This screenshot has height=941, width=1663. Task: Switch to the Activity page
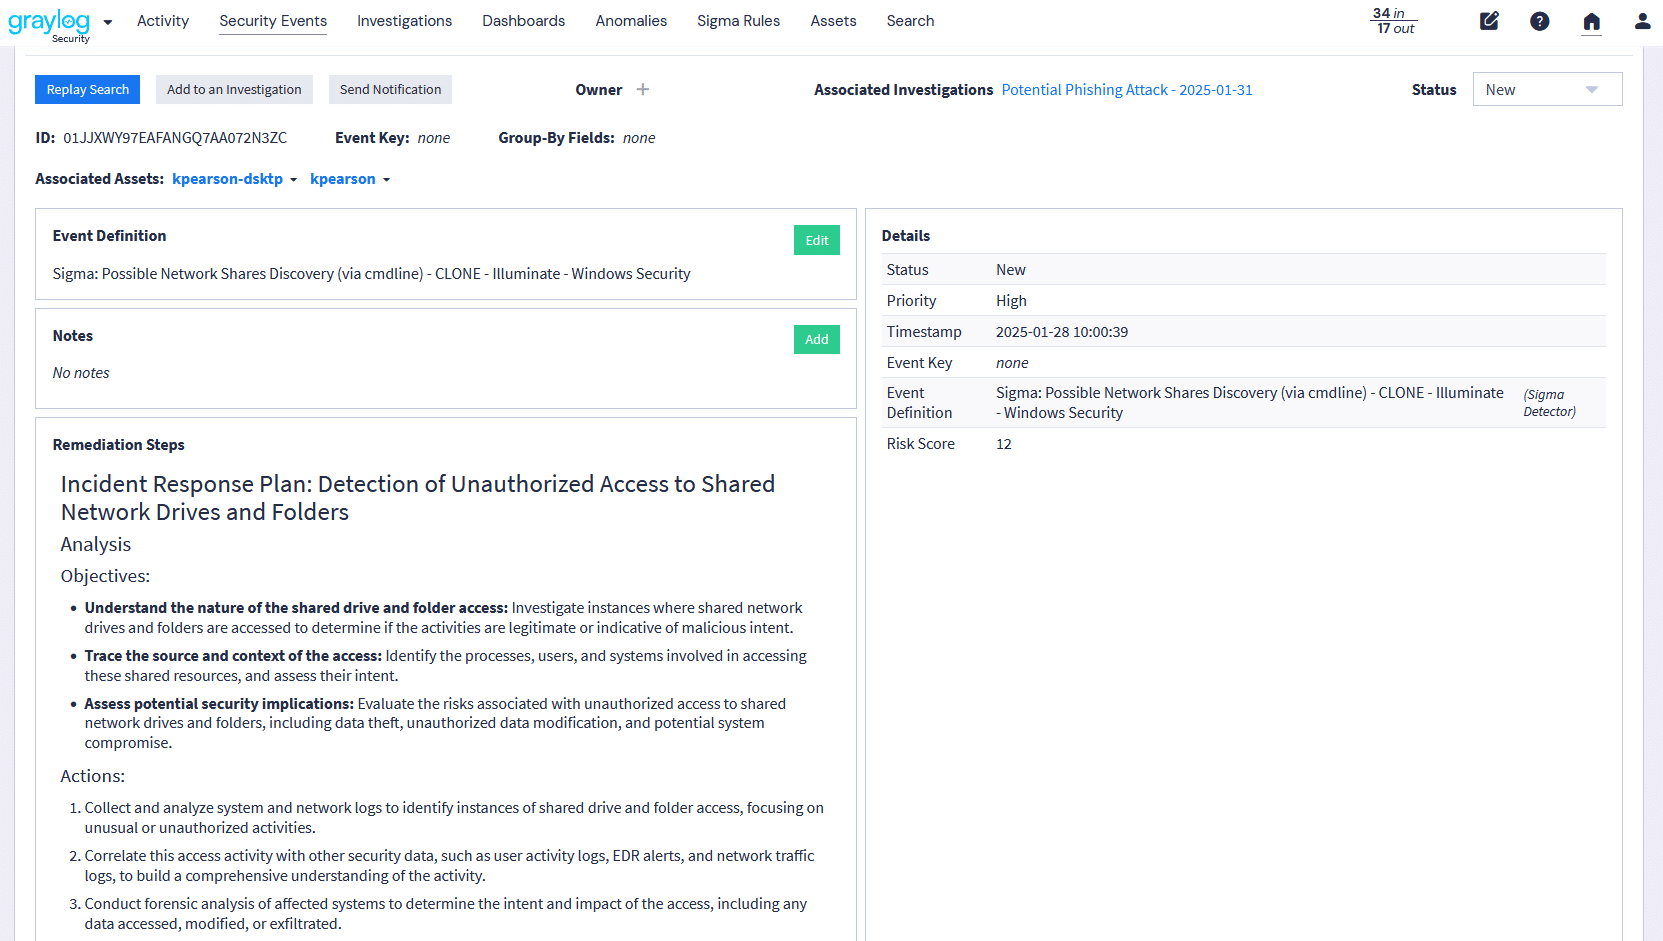click(x=163, y=20)
